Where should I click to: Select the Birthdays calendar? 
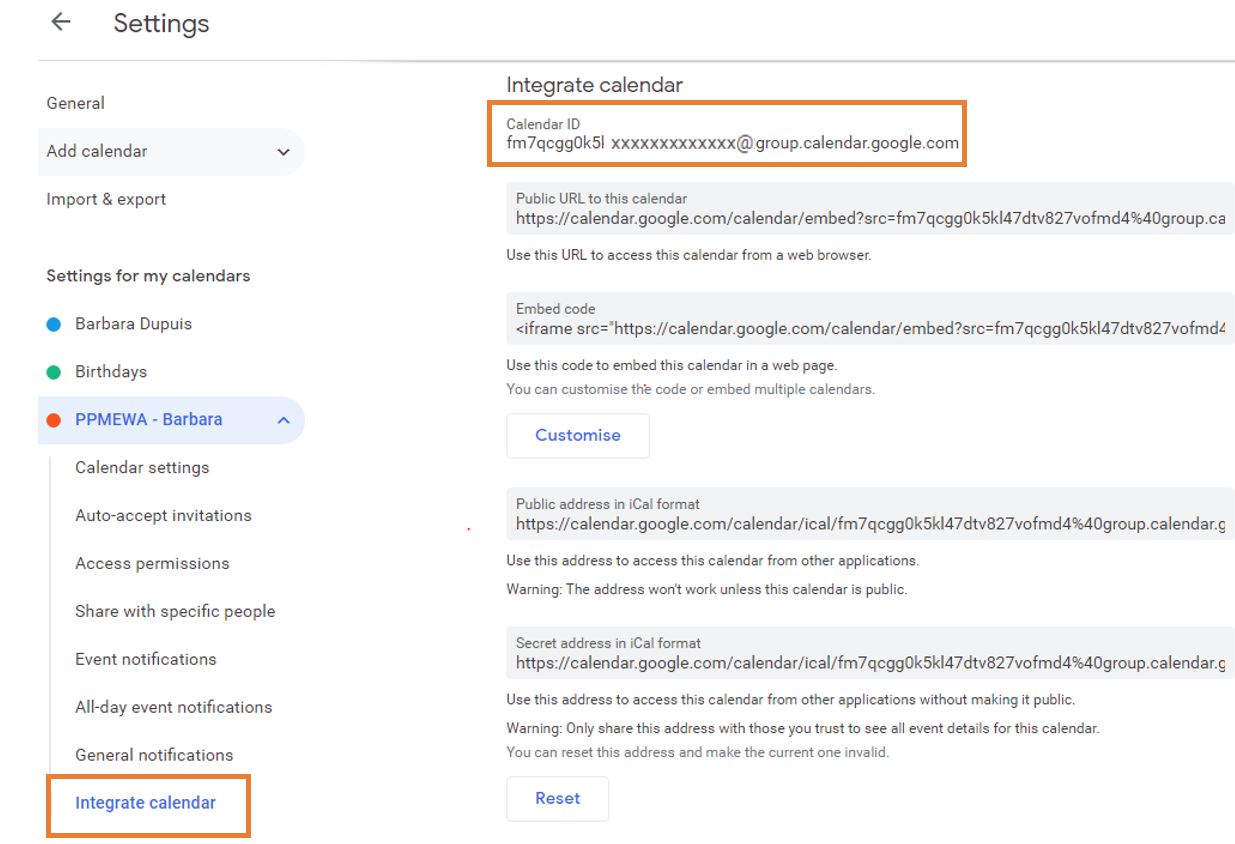(111, 372)
